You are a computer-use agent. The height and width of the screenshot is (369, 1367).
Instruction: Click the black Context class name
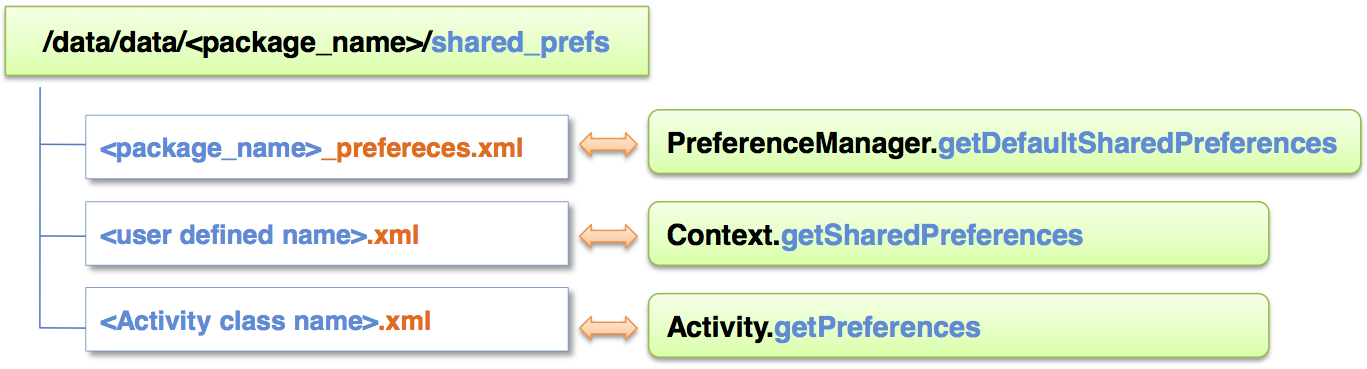(x=723, y=235)
